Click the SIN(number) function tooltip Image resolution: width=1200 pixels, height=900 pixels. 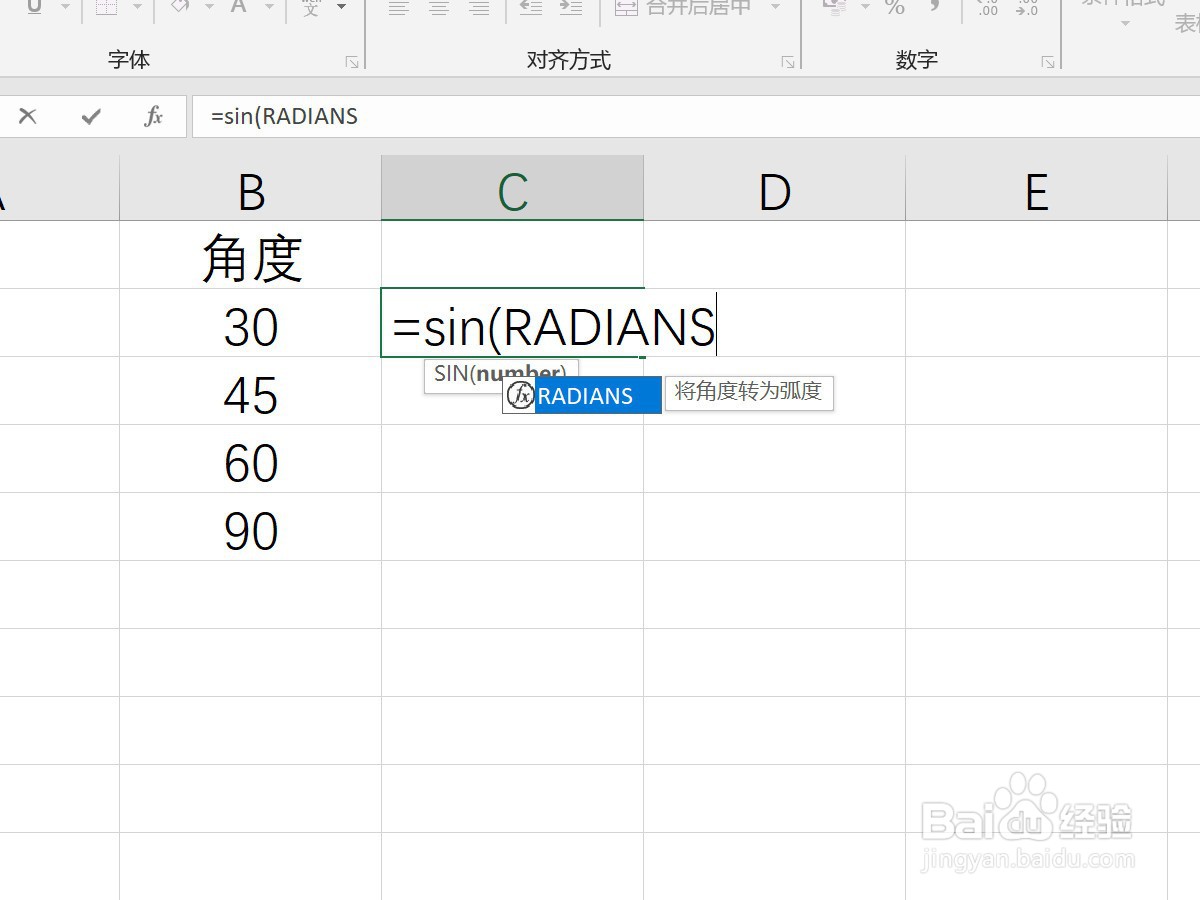501,374
